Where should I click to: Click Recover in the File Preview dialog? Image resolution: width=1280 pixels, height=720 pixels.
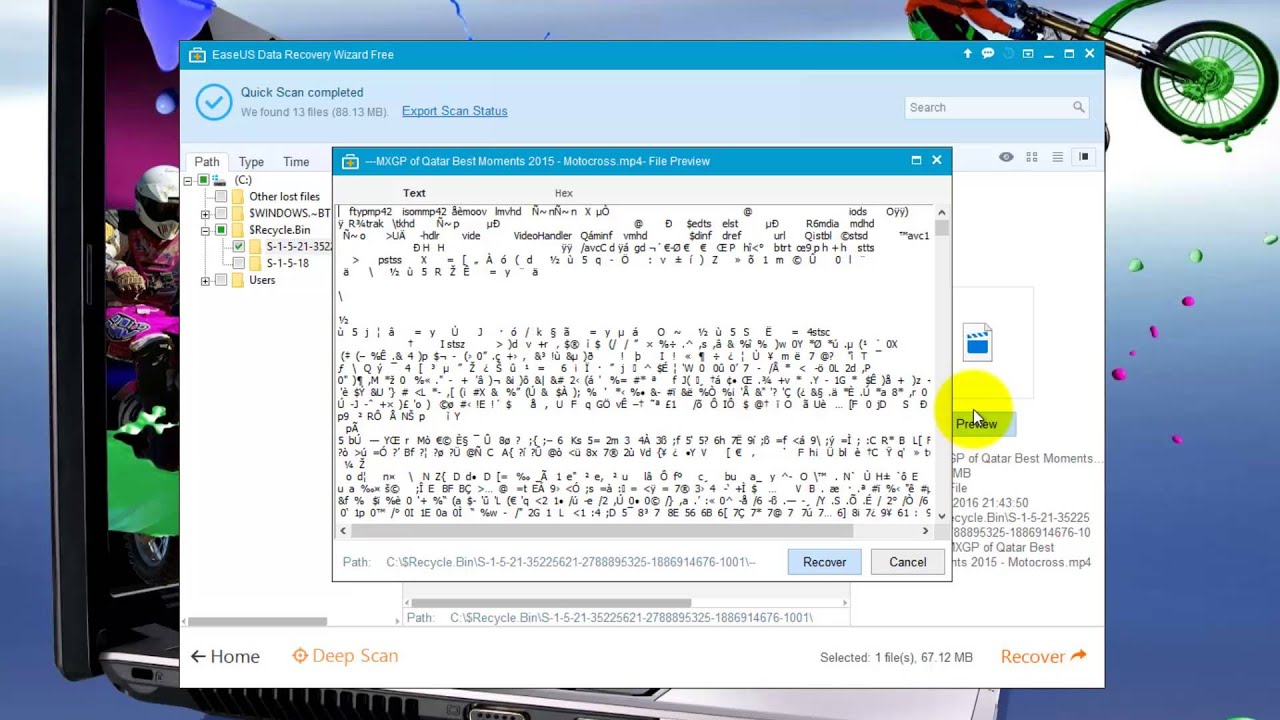(825, 562)
